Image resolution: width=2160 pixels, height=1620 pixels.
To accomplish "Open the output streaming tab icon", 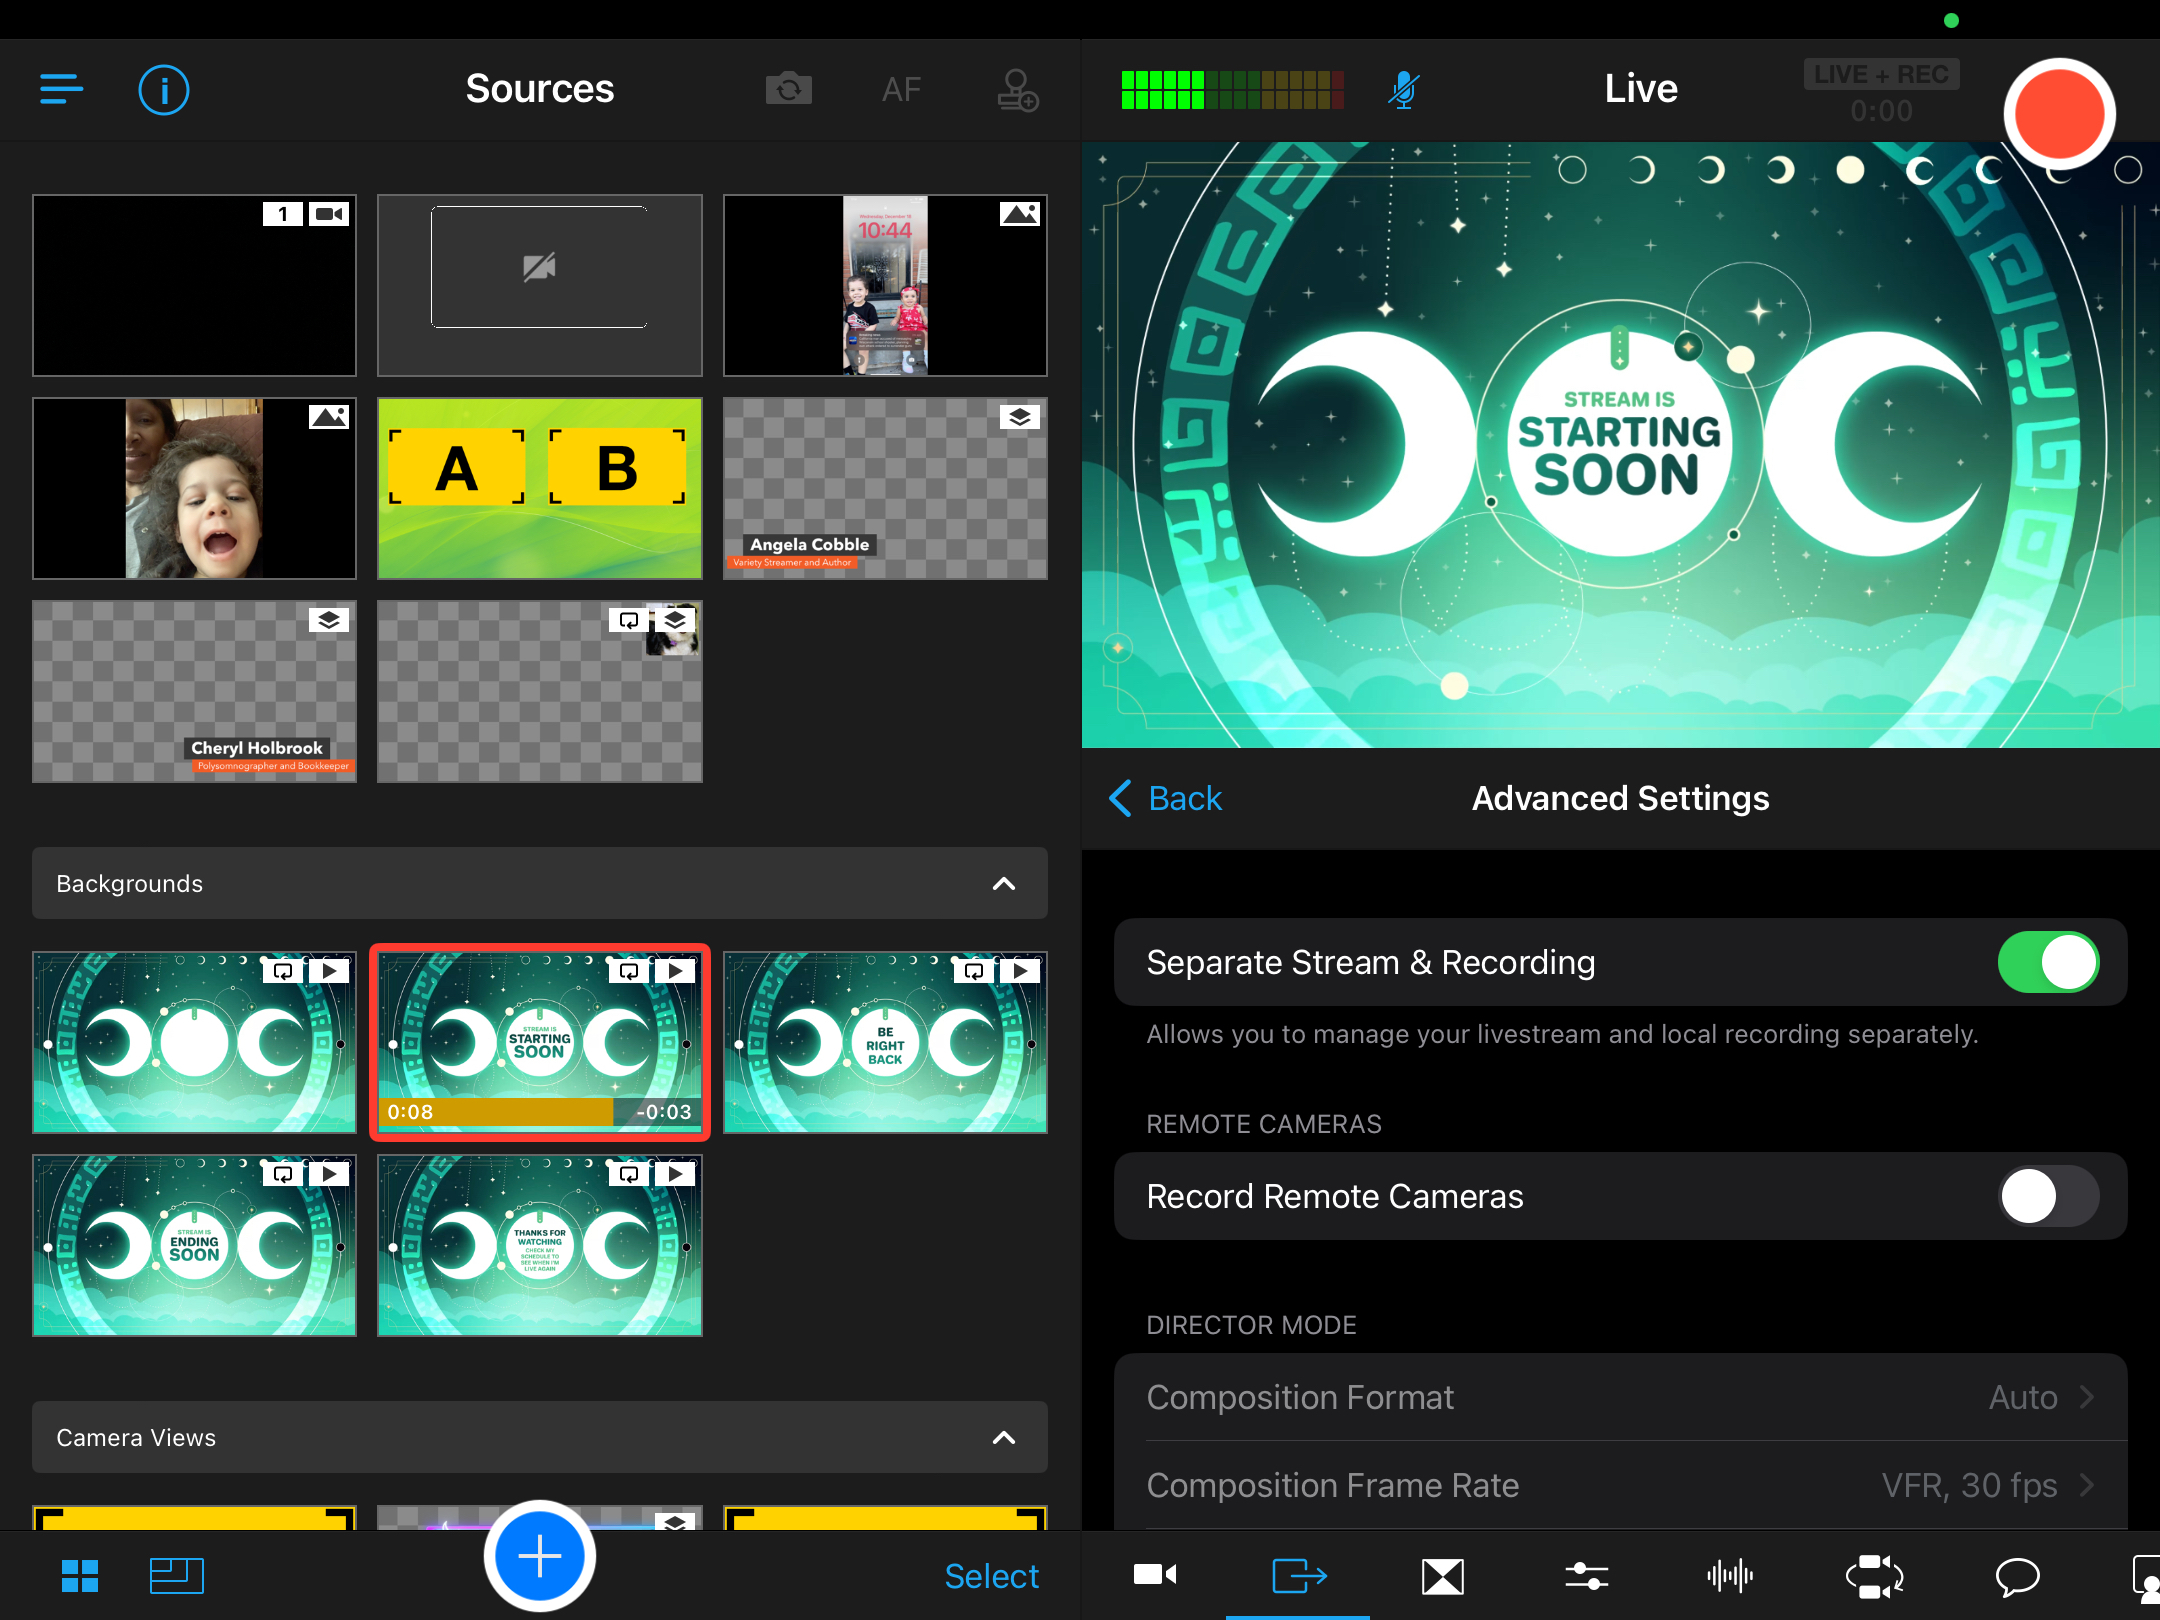I will [x=1298, y=1576].
